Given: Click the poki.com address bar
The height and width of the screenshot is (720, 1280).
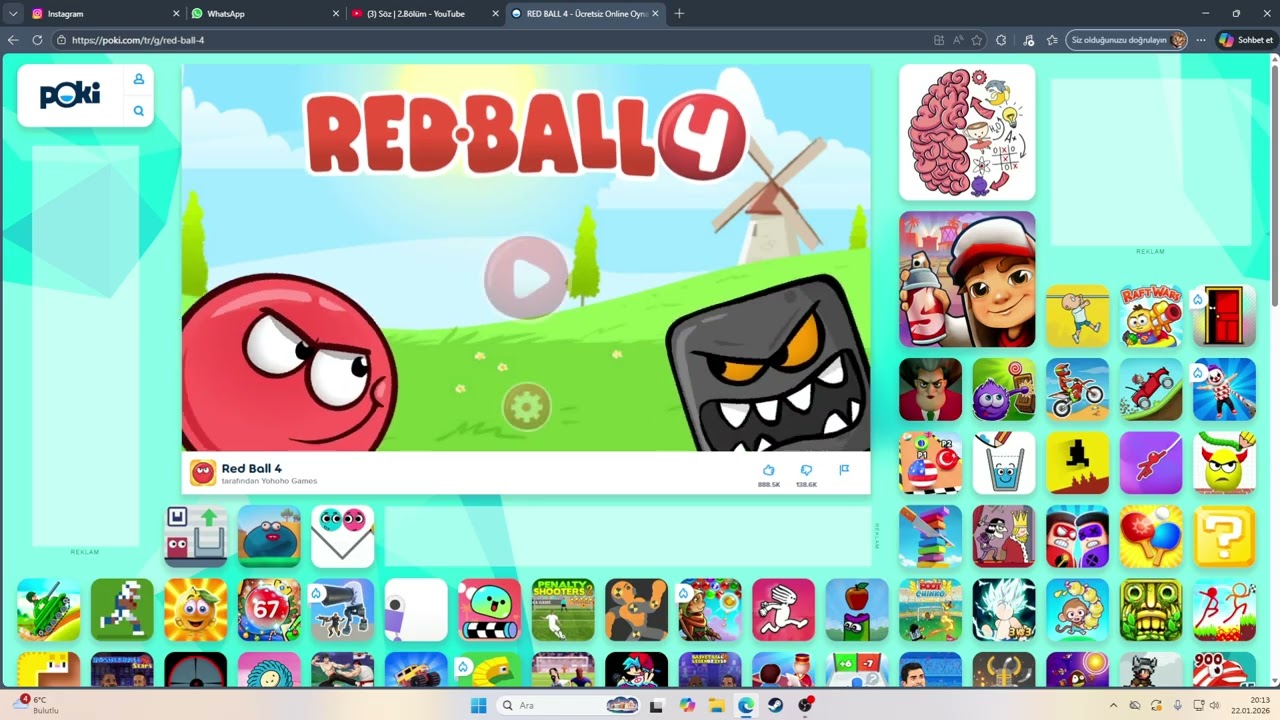Looking at the screenshot, I should tap(490, 40).
